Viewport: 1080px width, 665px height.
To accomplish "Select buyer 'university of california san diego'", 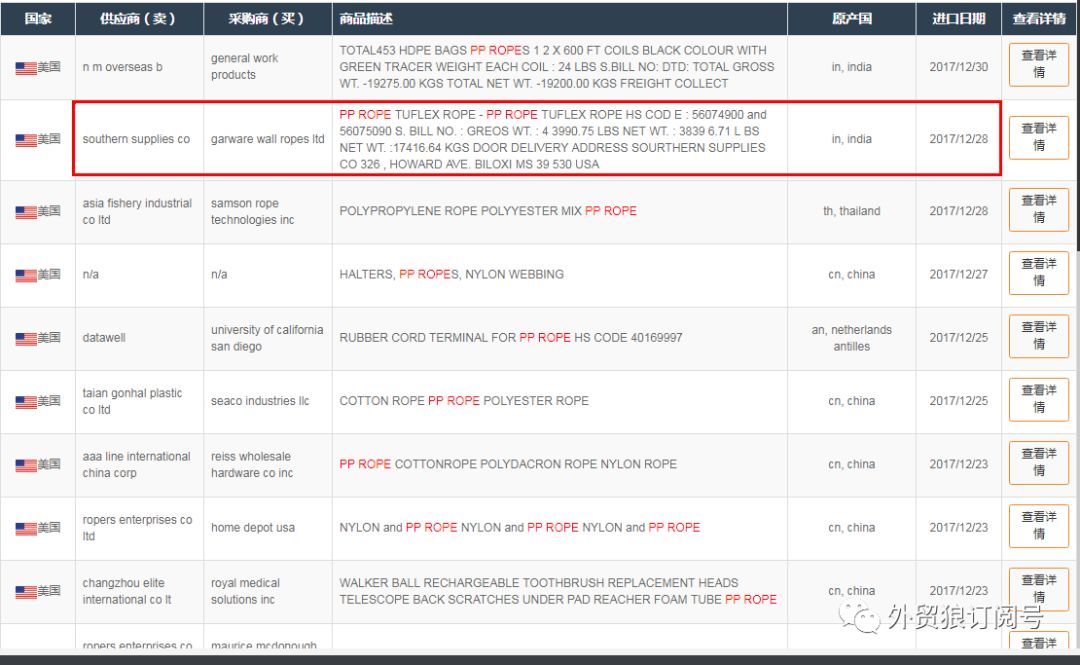I will [x=267, y=338].
